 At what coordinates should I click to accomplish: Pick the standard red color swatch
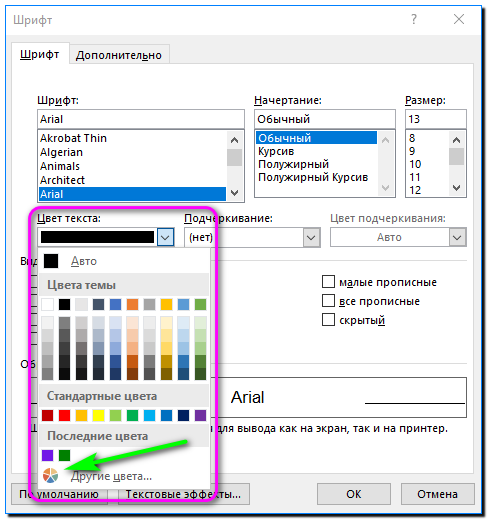pos(64,415)
